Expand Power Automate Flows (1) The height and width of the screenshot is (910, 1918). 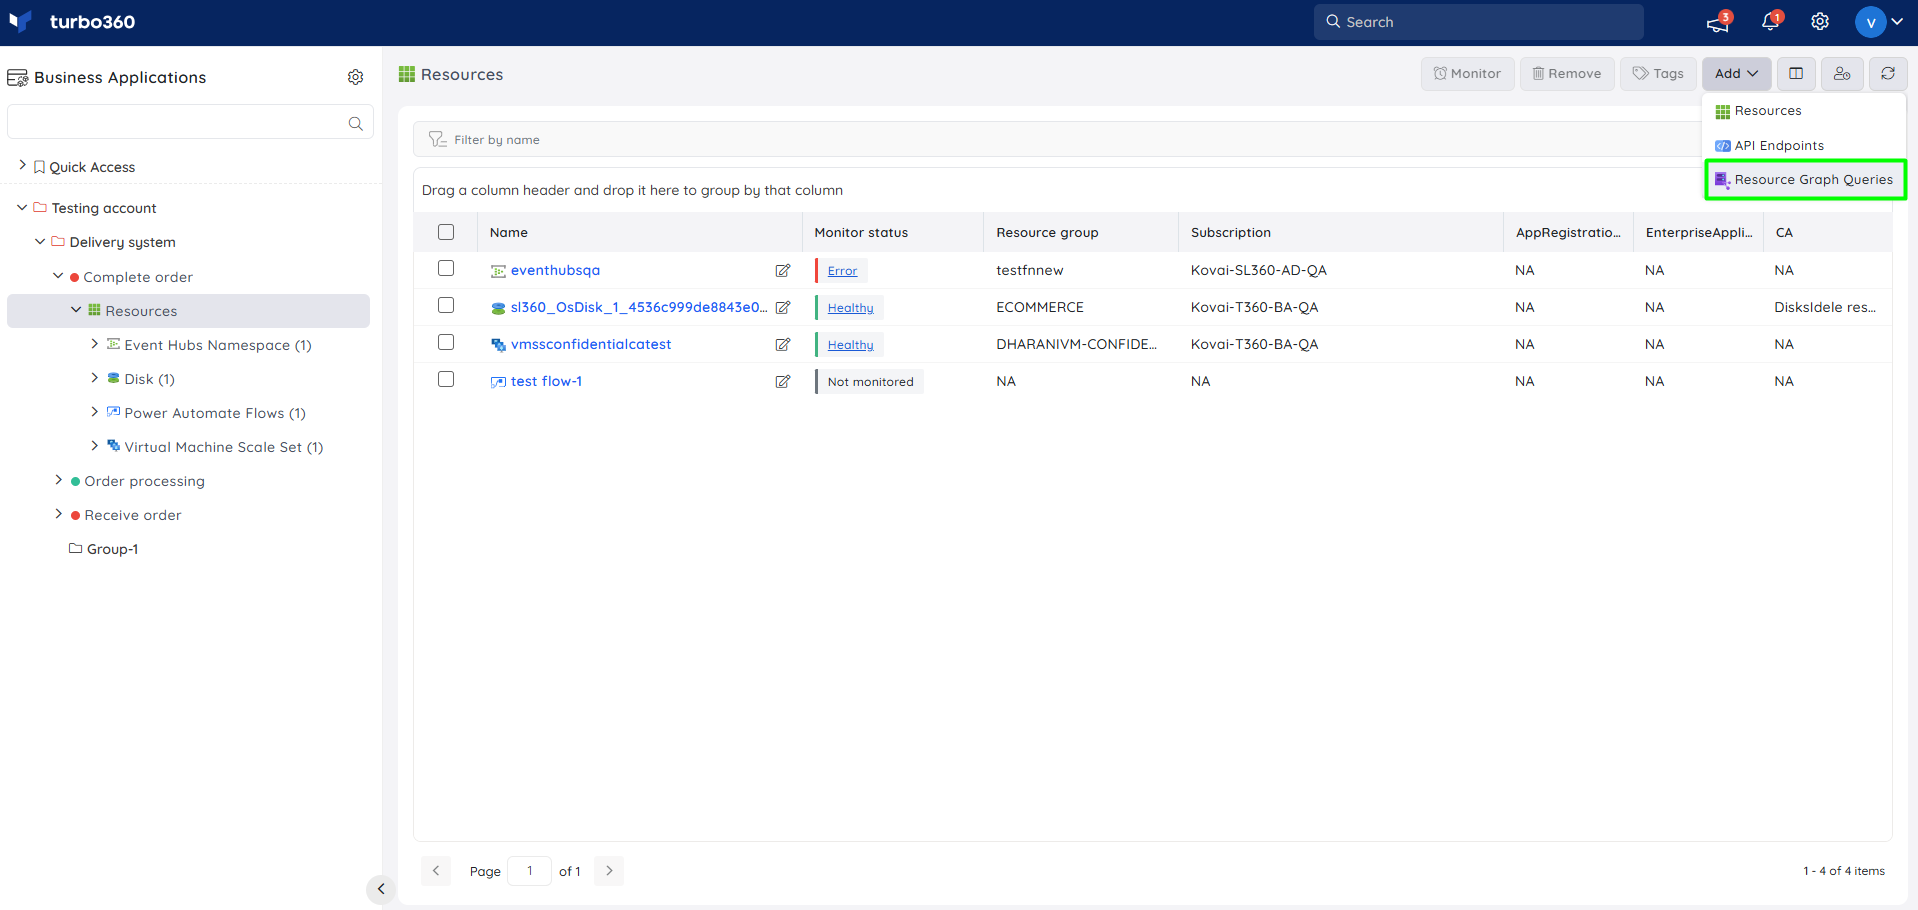tap(94, 411)
